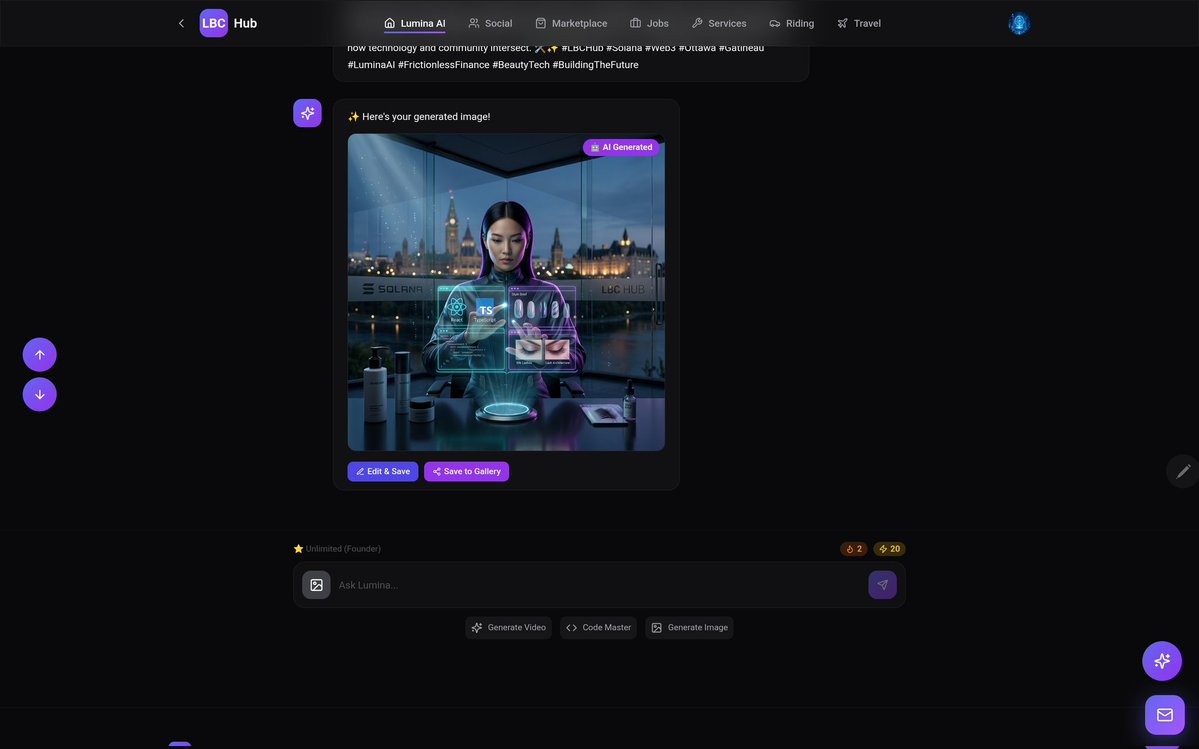Click the #BuildingTheFuture hashtag
This screenshot has width=1199, height=749.
pyautogui.click(x=596, y=65)
